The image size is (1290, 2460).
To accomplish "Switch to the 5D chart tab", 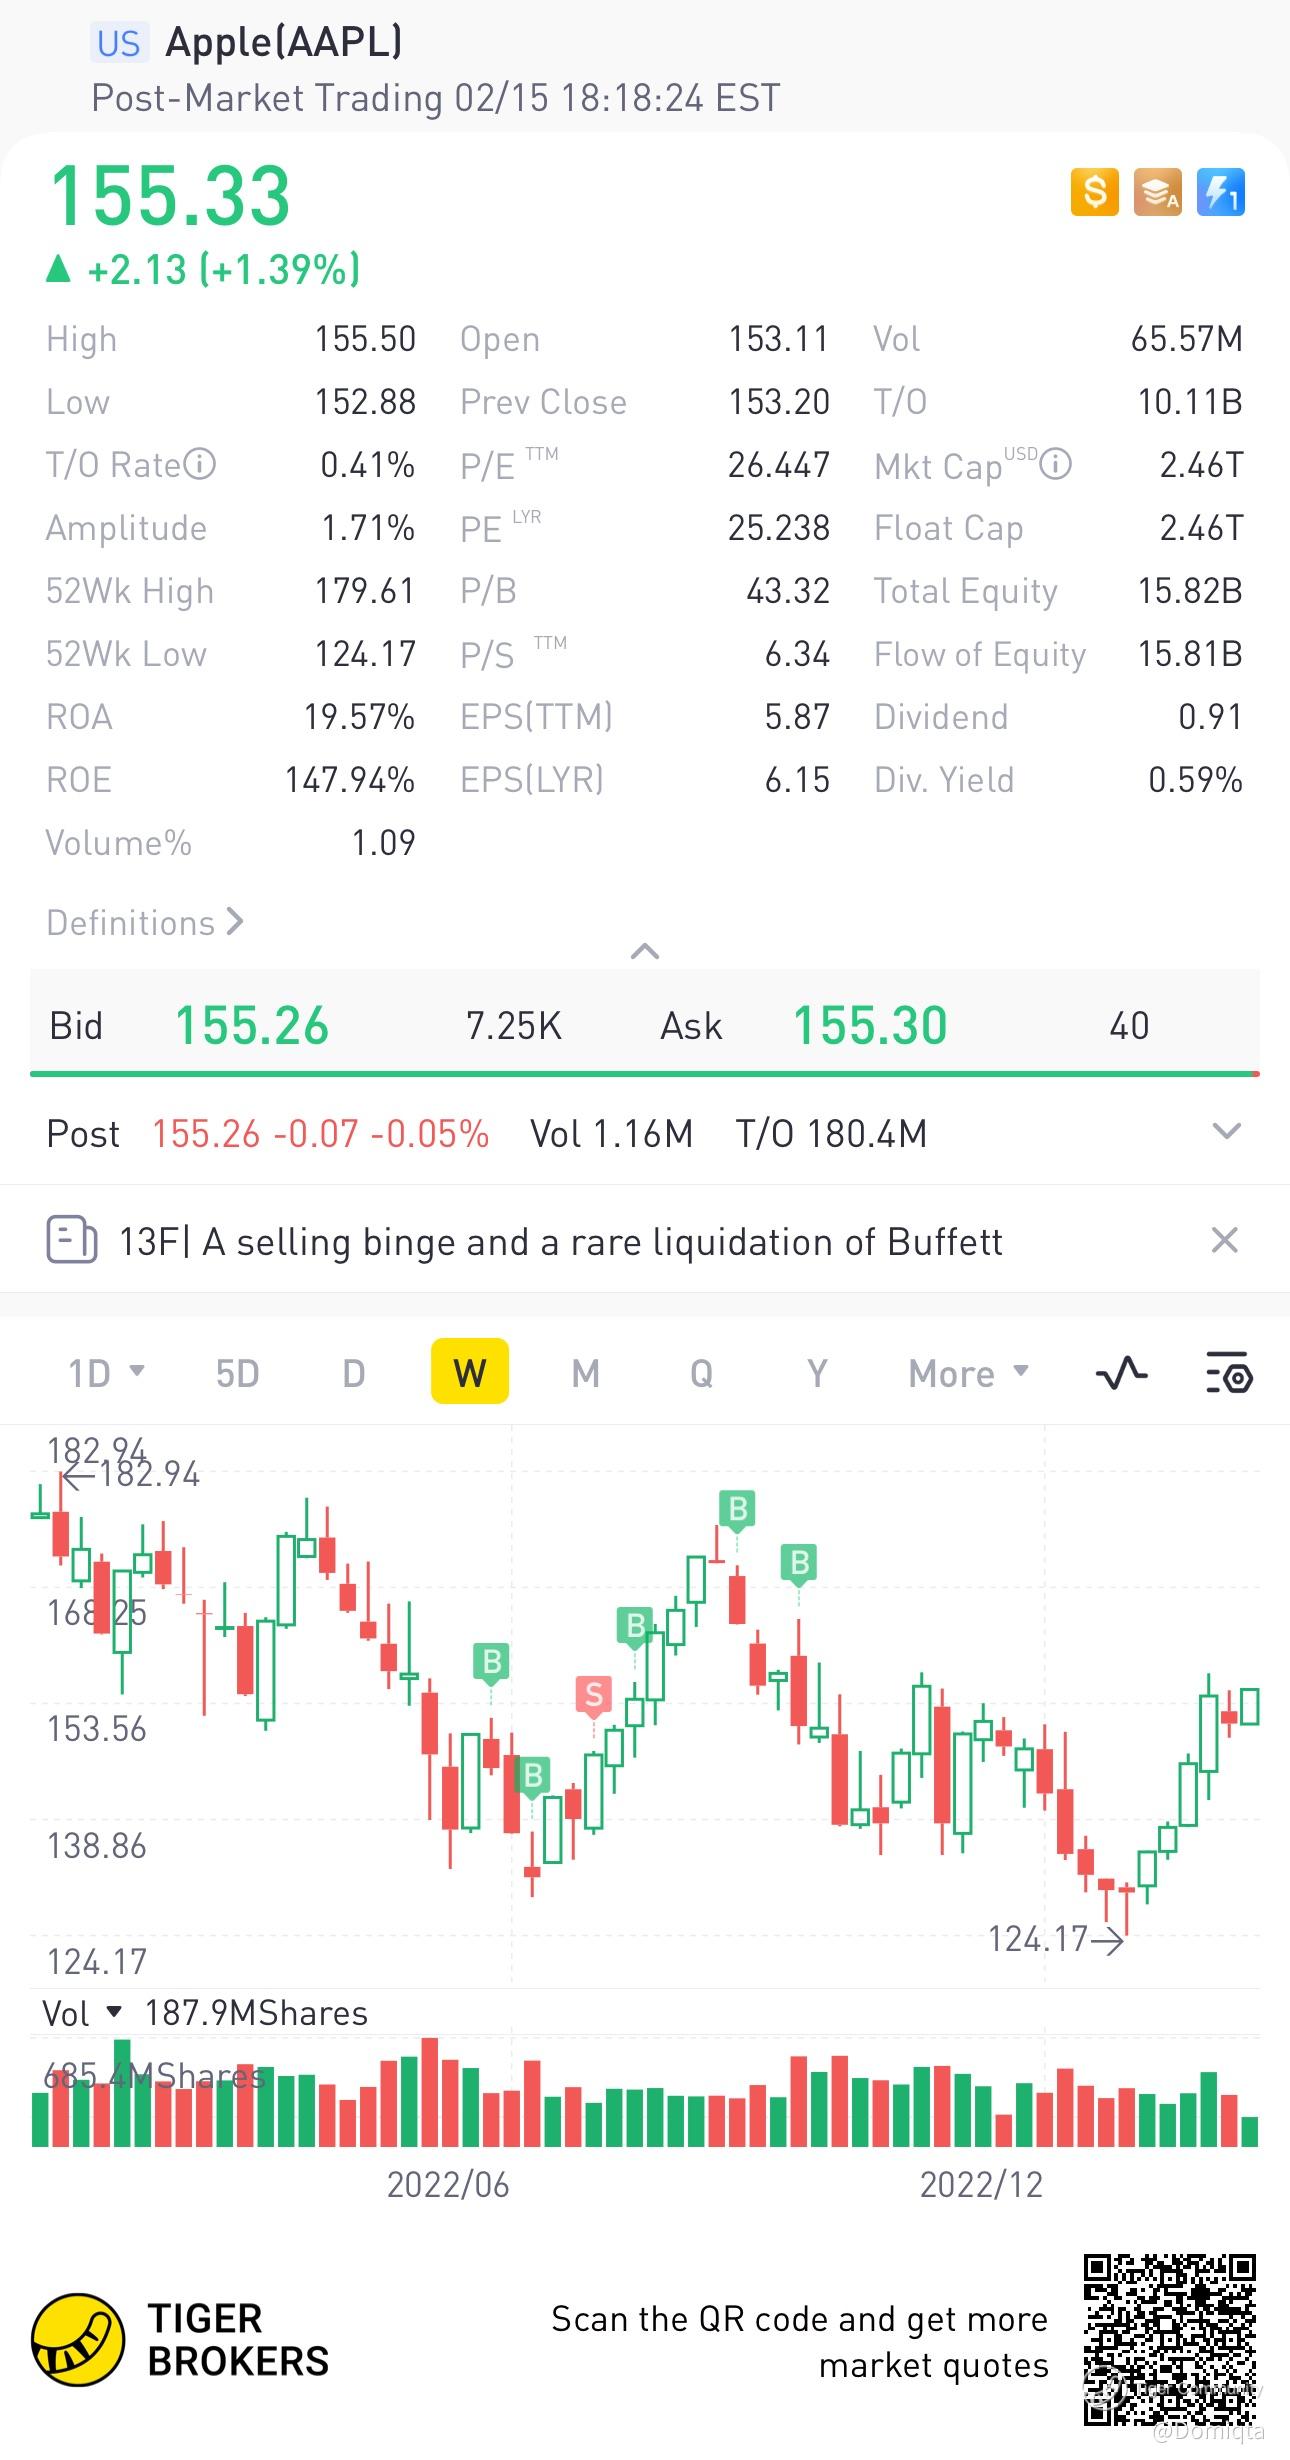I will [x=237, y=1373].
